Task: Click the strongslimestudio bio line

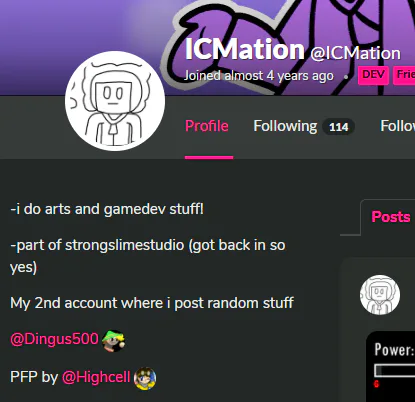Action: point(148,256)
